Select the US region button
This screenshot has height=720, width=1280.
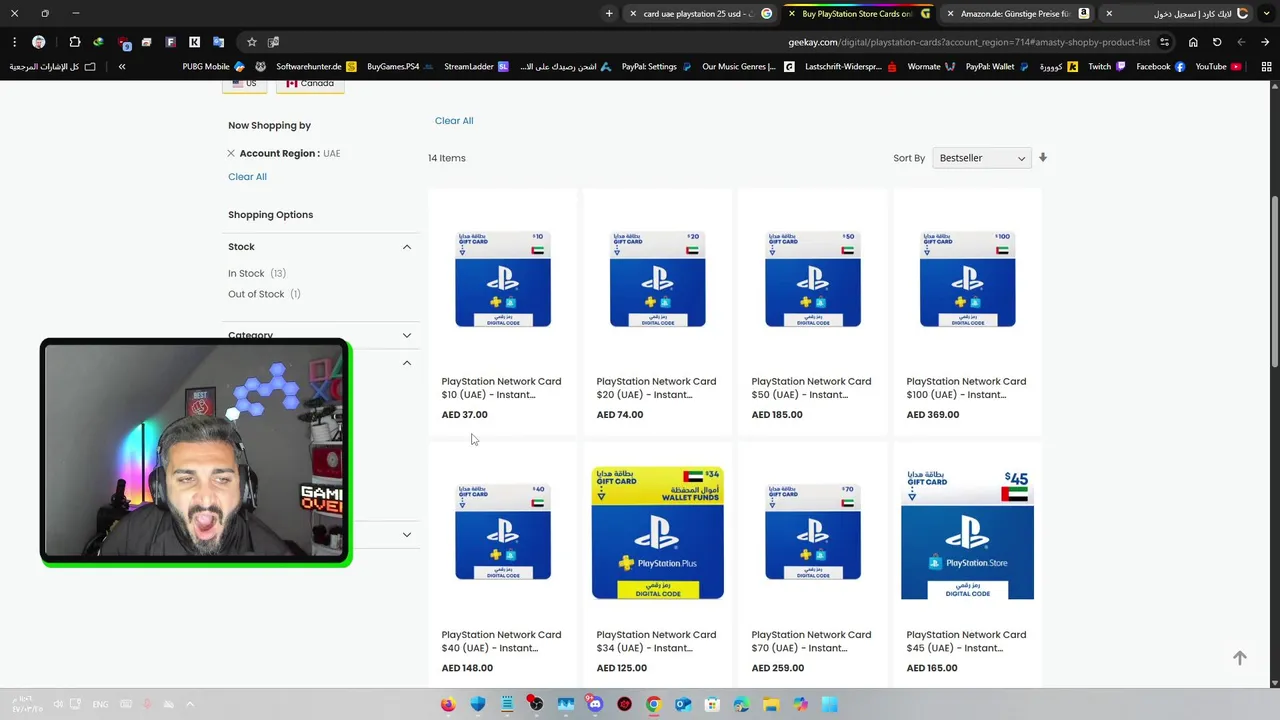pyautogui.click(x=245, y=84)
